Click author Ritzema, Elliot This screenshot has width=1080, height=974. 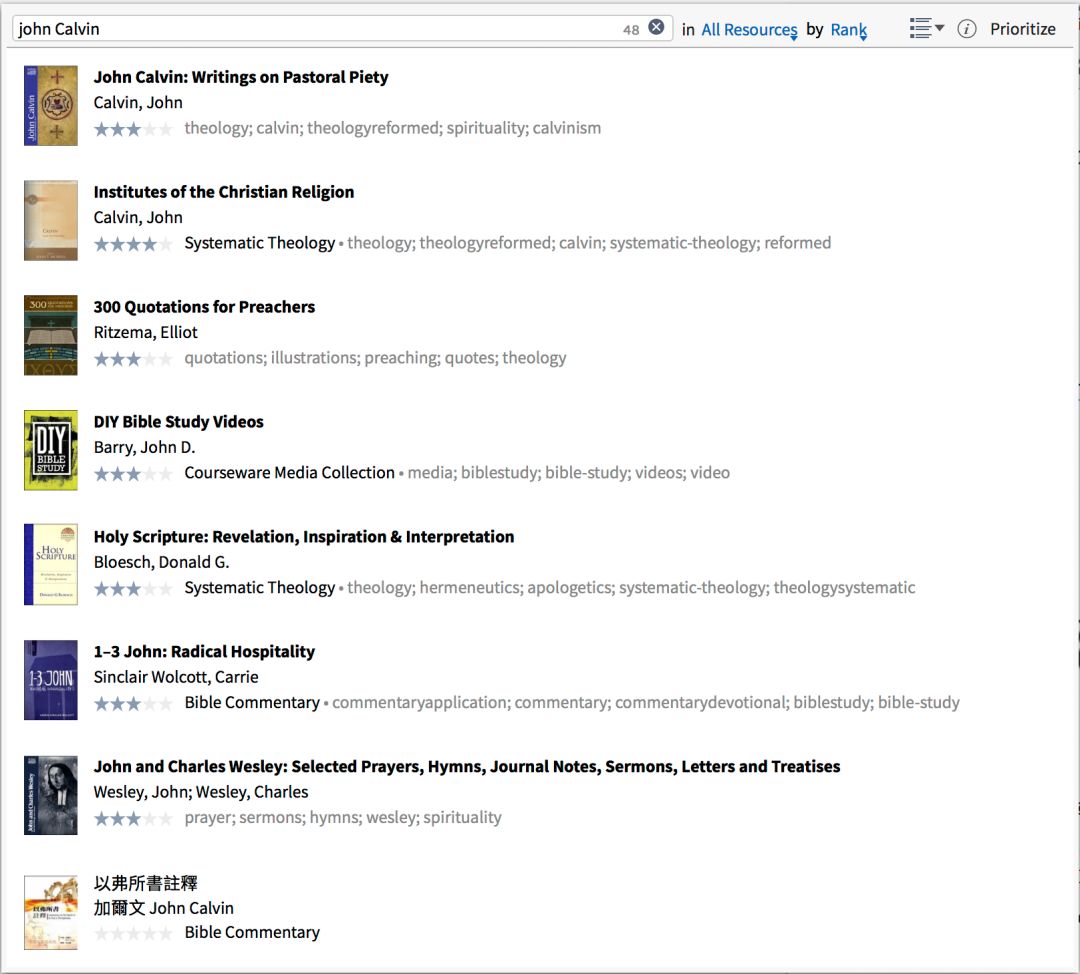[145, 333]
